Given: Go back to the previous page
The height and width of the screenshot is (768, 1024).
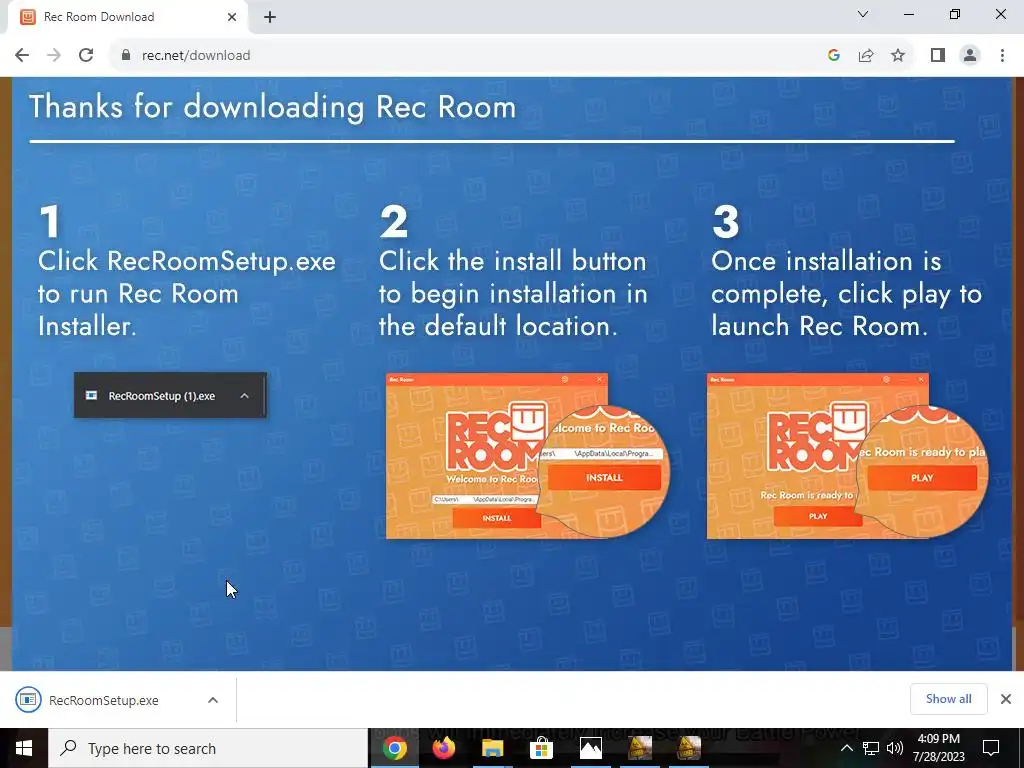Looking at the screenshot, I should 22,56.
